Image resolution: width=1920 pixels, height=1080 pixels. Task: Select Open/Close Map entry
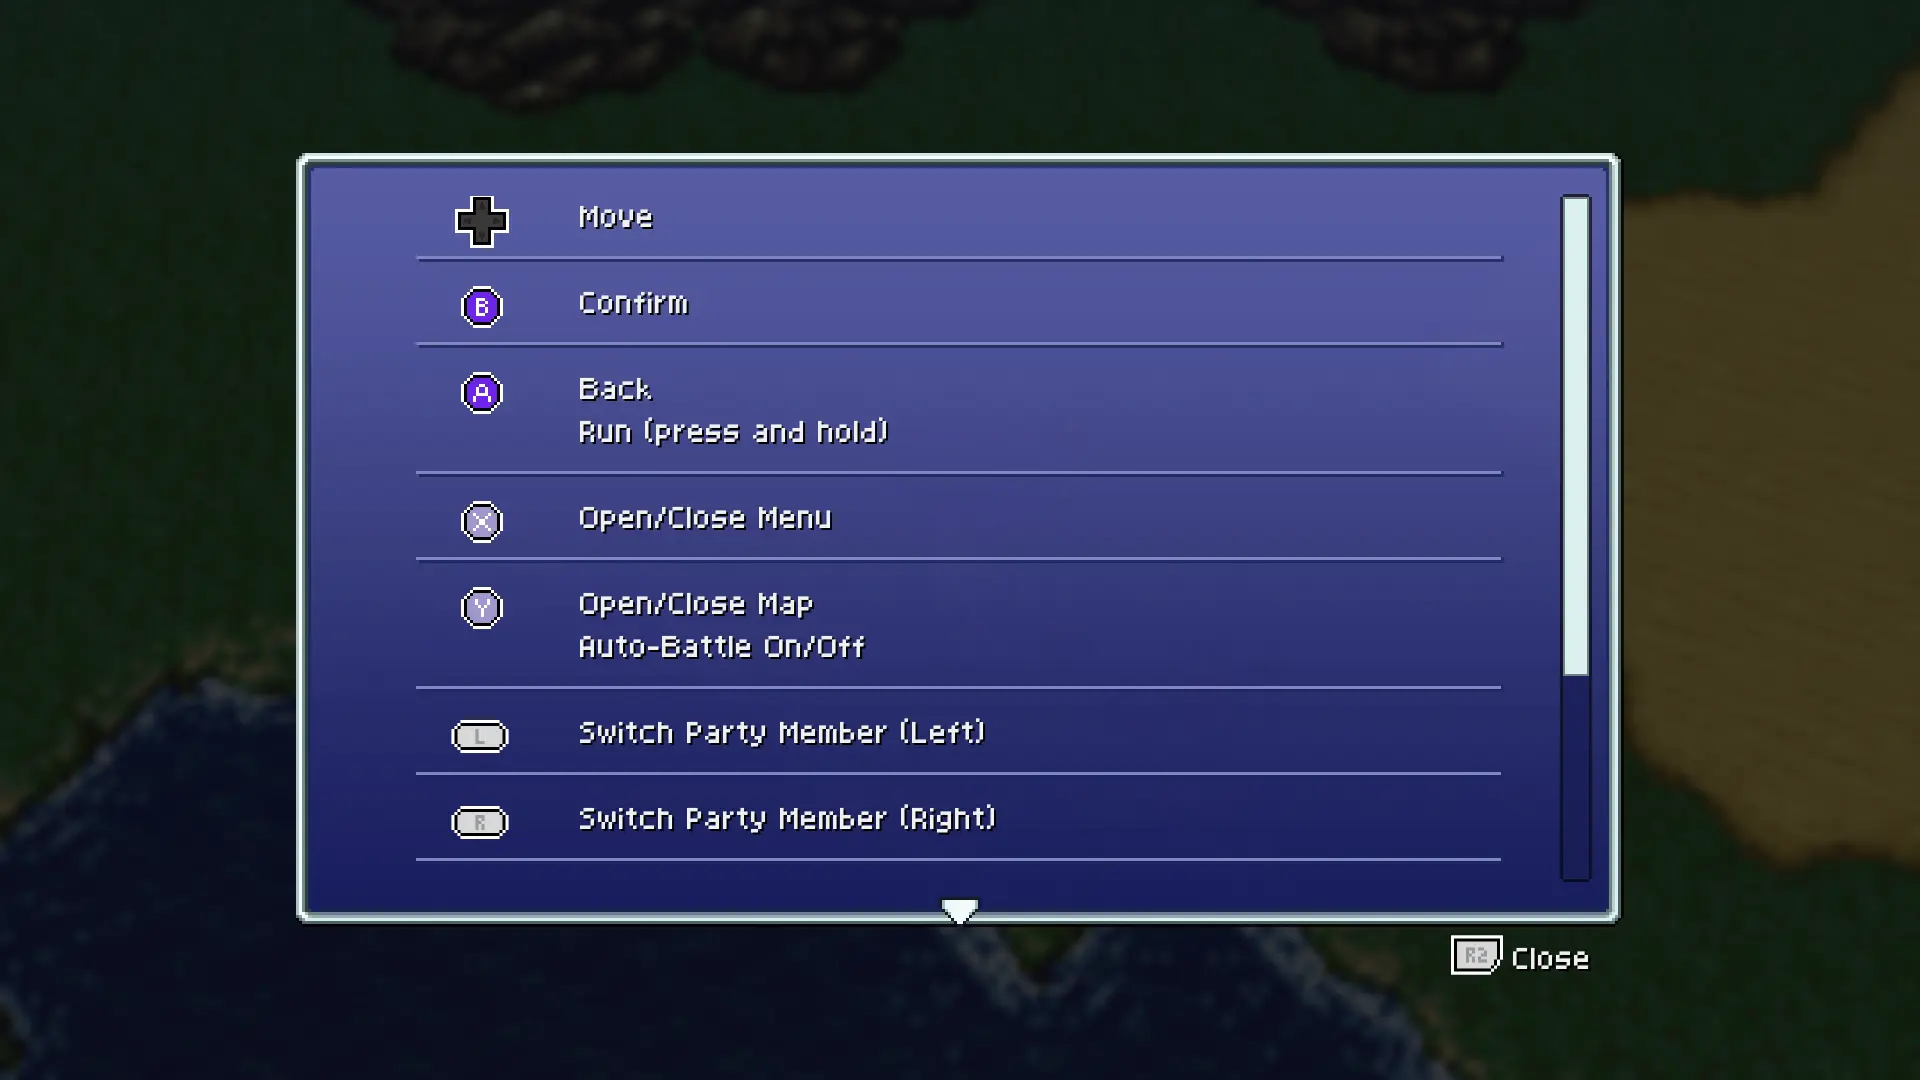pos(696,604)
